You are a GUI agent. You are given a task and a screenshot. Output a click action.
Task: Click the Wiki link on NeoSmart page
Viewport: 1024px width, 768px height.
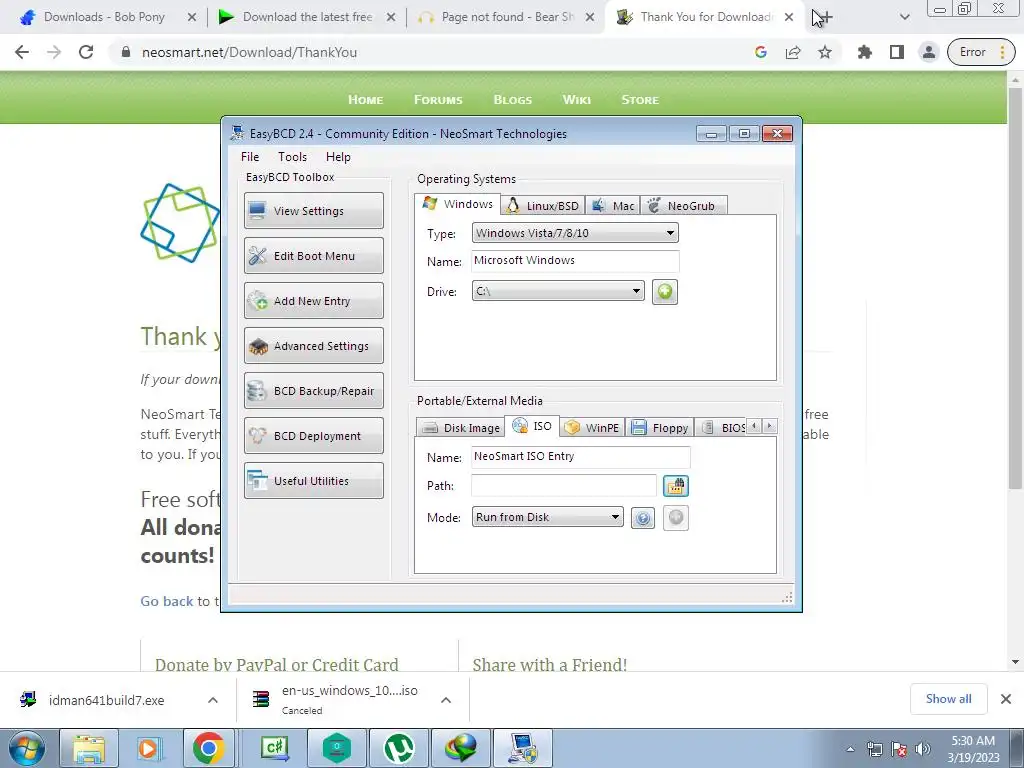pos(577,100)
